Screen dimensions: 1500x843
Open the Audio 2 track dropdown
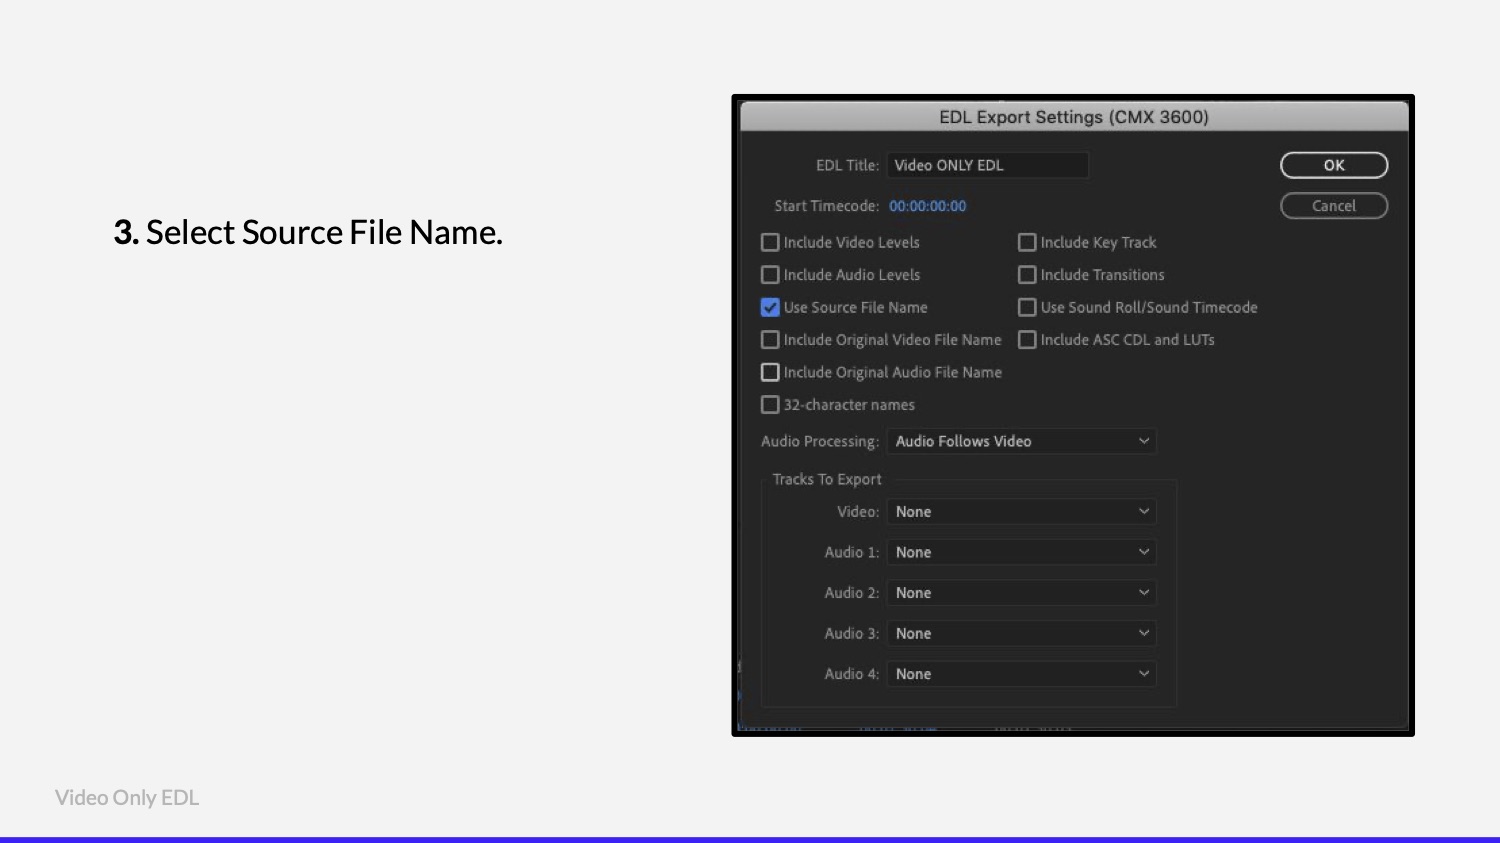pyautogui.click(x=1021, y=593)
